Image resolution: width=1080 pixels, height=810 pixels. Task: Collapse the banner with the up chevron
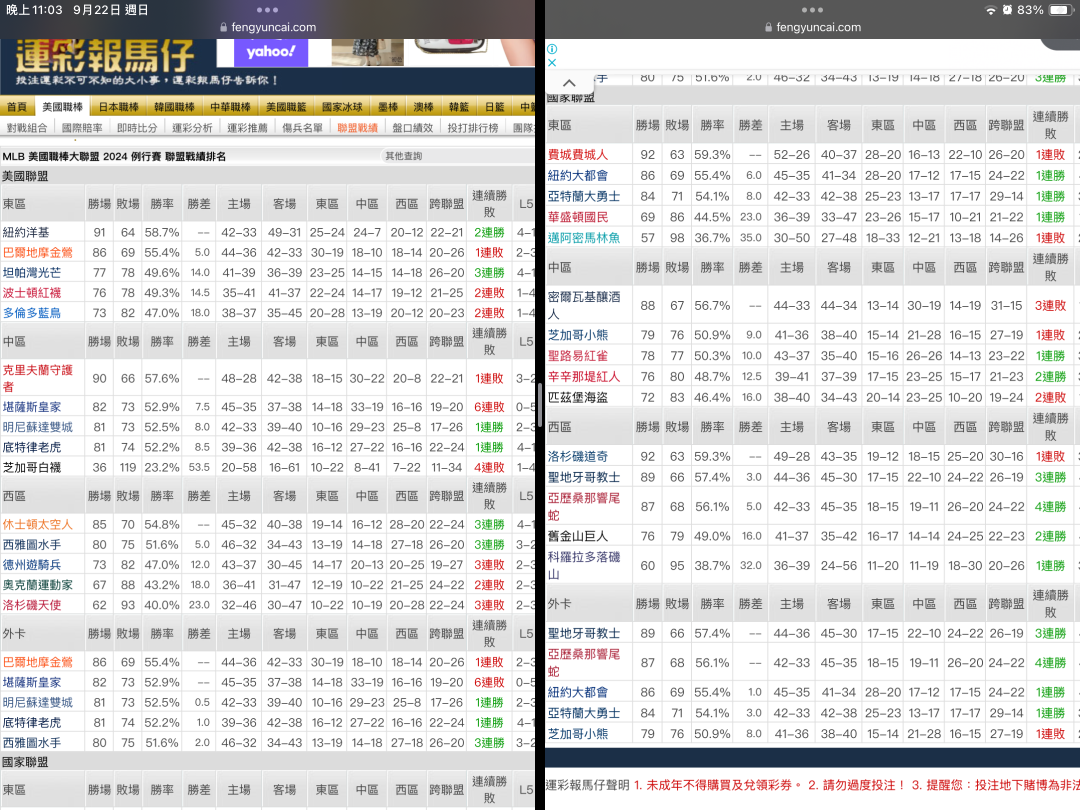click(569, 83)
